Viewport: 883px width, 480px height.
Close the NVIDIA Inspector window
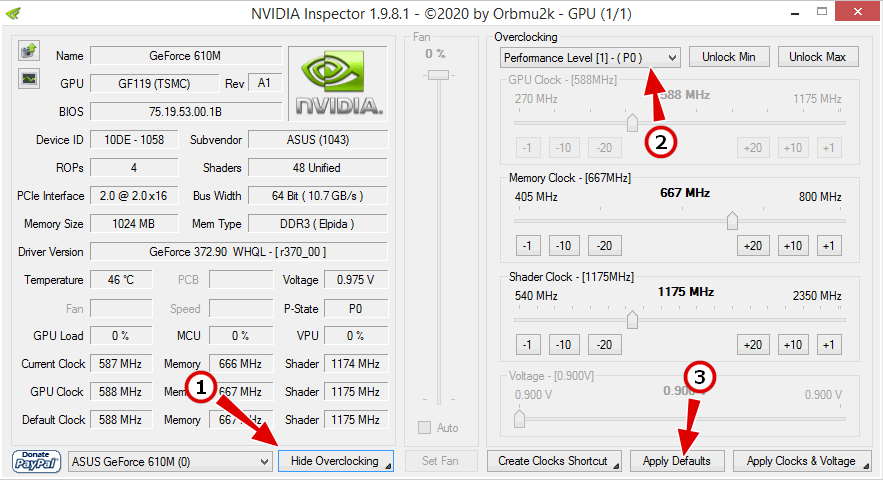[855, 11]
